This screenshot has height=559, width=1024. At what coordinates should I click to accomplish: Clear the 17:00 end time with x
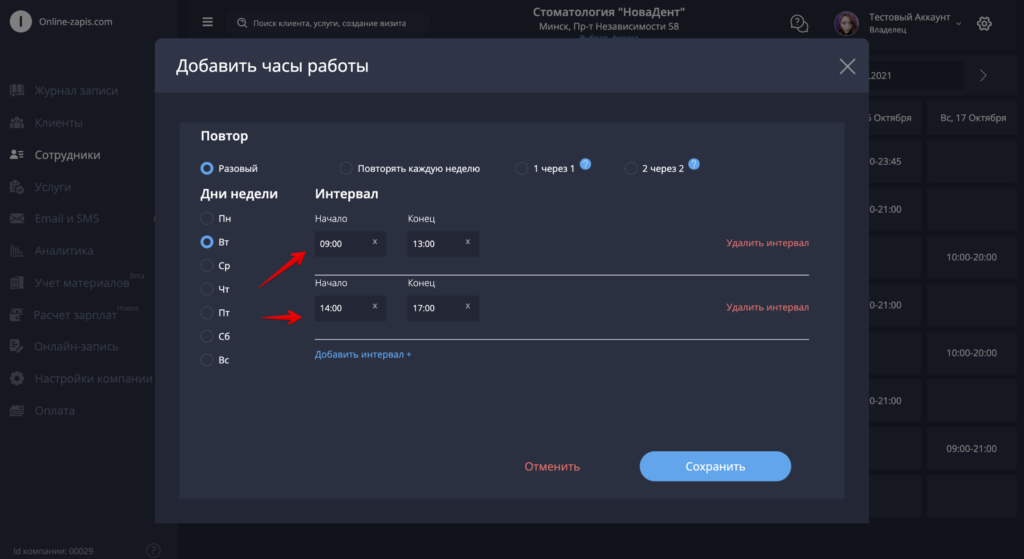(468, 306)
